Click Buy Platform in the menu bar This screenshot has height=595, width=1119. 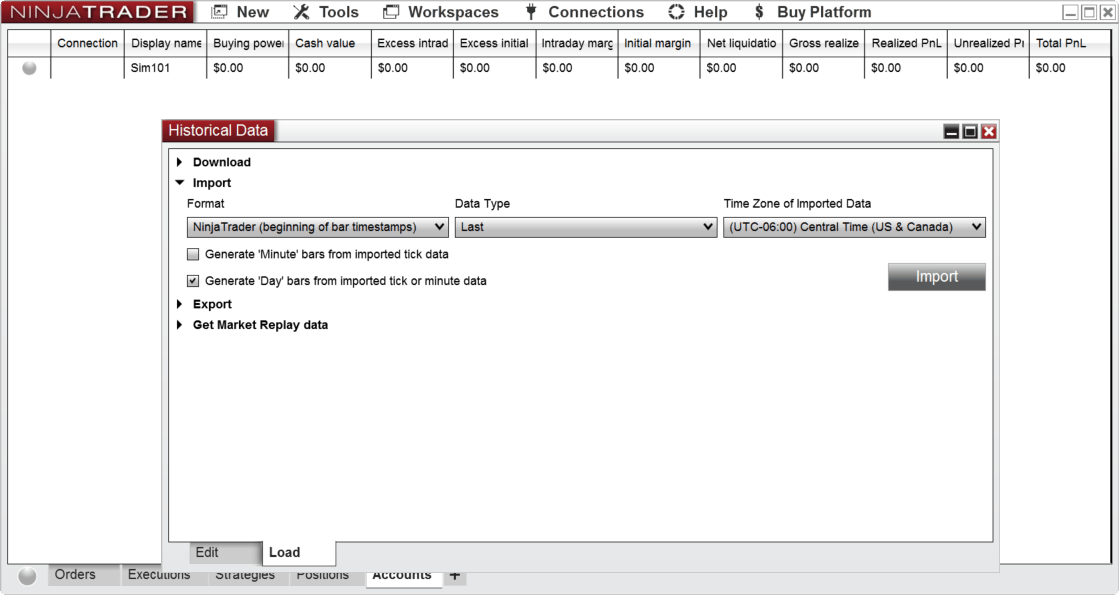(x=824, y=12)
